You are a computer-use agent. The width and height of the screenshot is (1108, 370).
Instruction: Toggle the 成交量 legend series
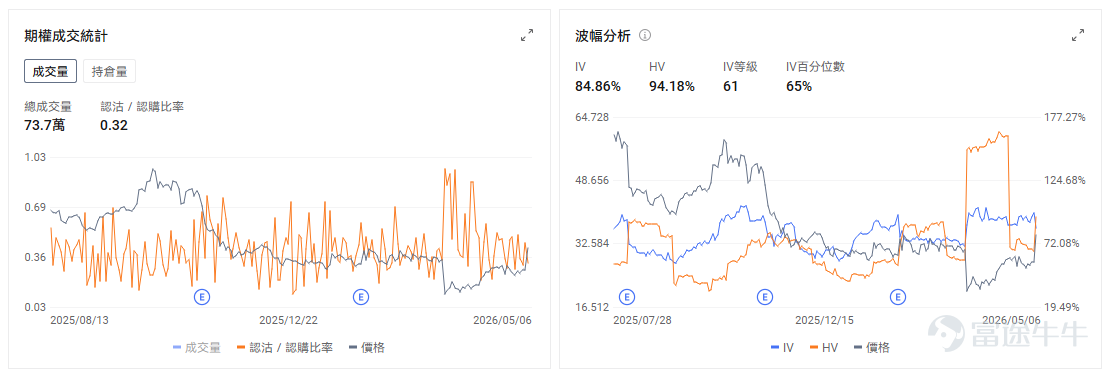point(196,347)
